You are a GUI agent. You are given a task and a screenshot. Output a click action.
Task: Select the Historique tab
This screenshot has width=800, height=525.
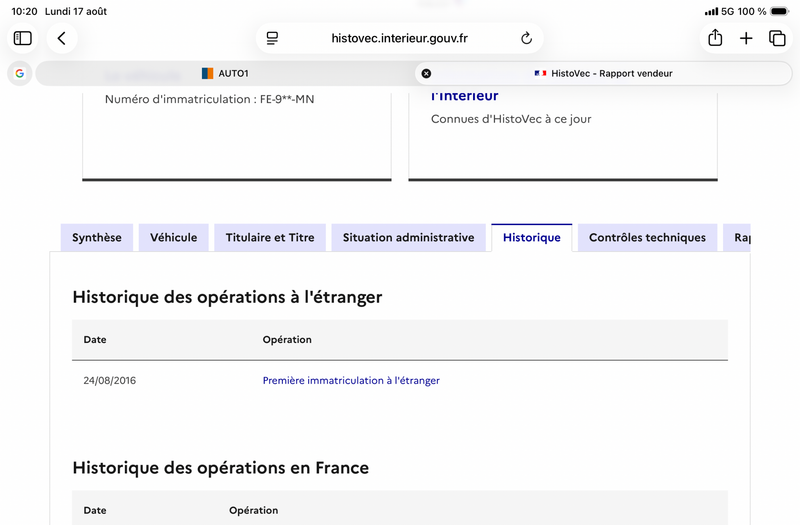coord(532,238)
